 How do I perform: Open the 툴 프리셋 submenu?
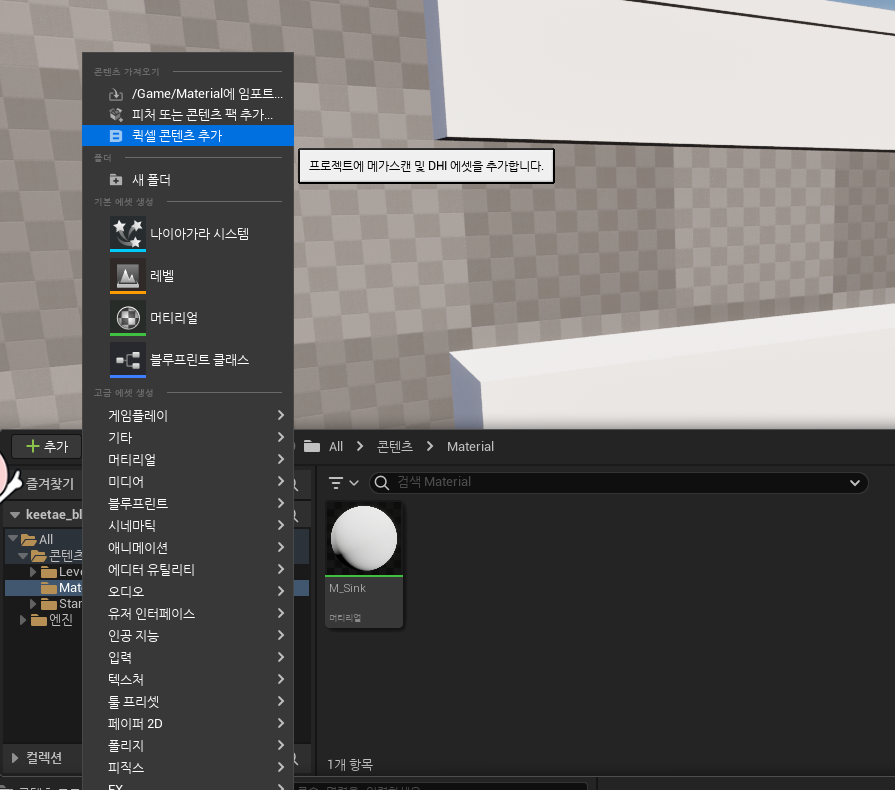click(x=188, y=702)
